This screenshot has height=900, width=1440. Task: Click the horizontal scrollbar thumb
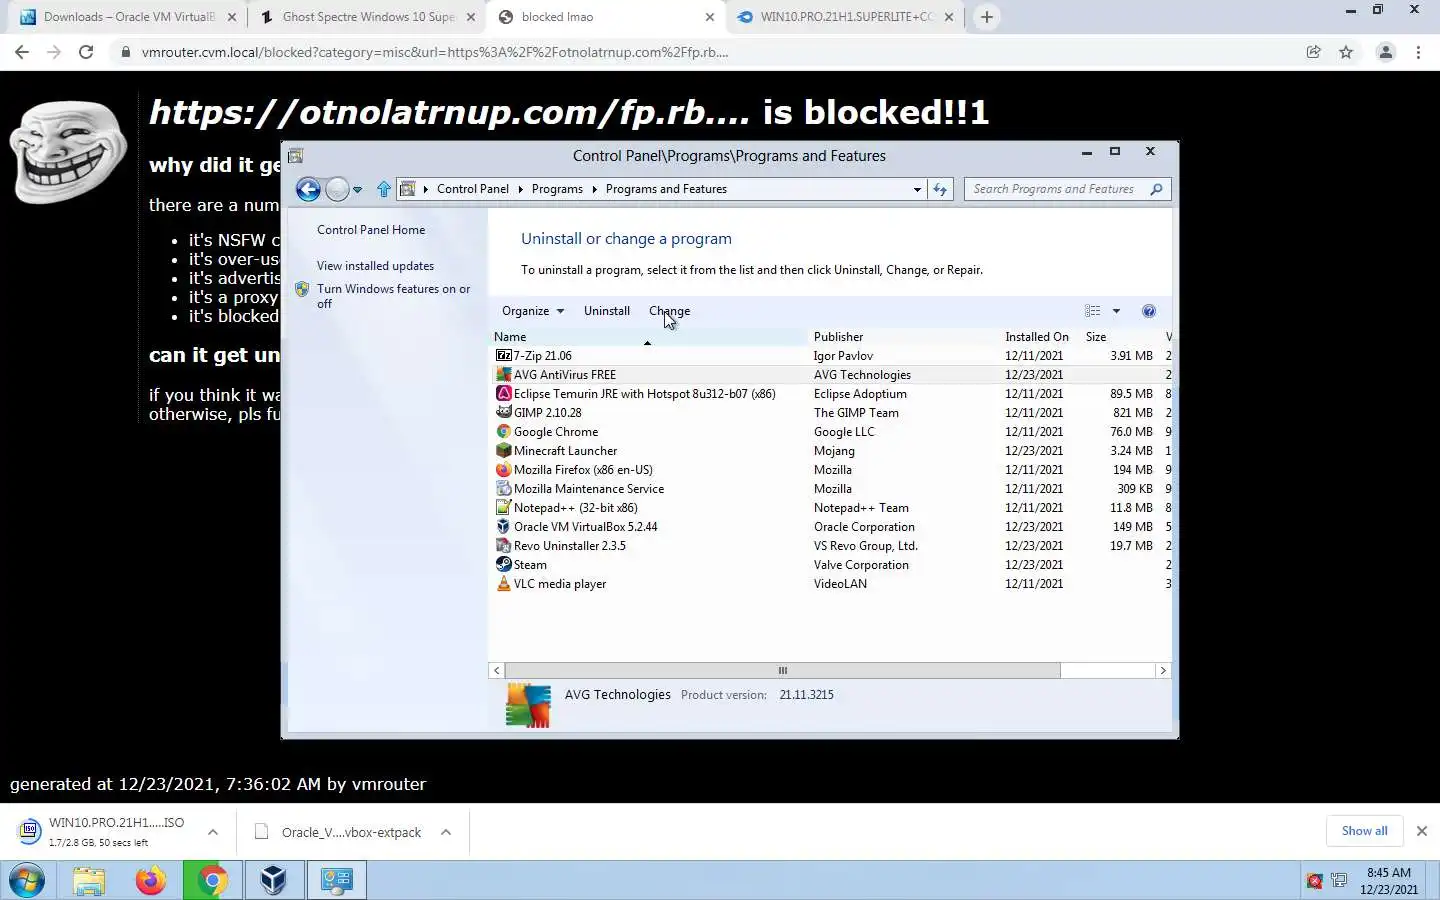click(783, 671)
